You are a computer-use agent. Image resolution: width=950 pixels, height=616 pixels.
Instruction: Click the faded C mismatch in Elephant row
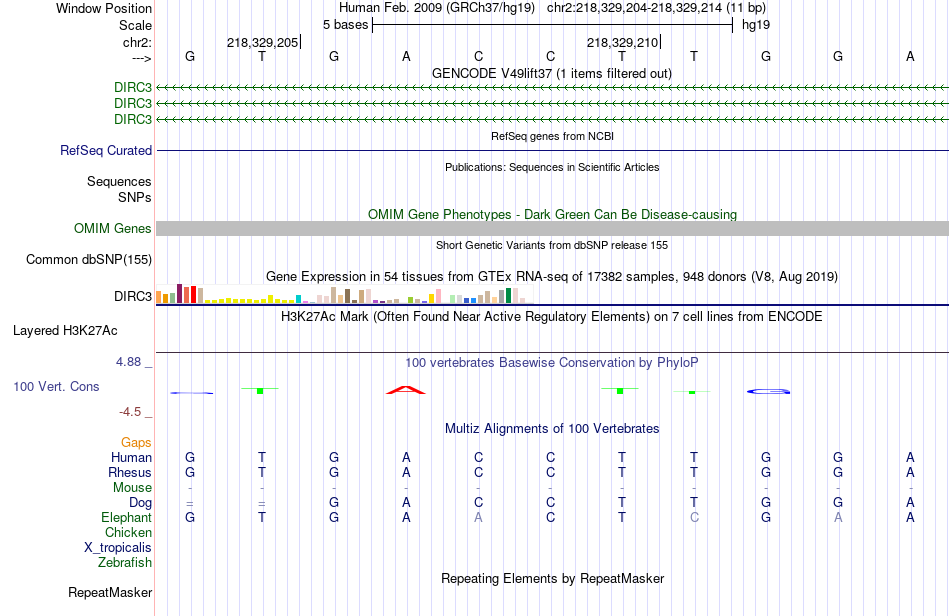694,517
